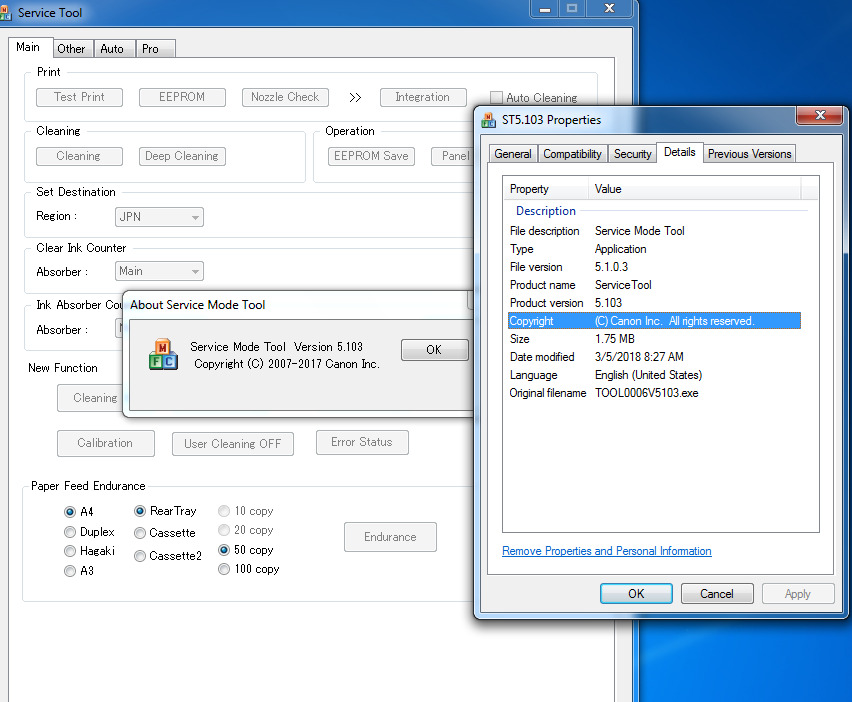This screenshot has width=852, height=702.
Task: Open the Pro tab
Action: (155, 49)
